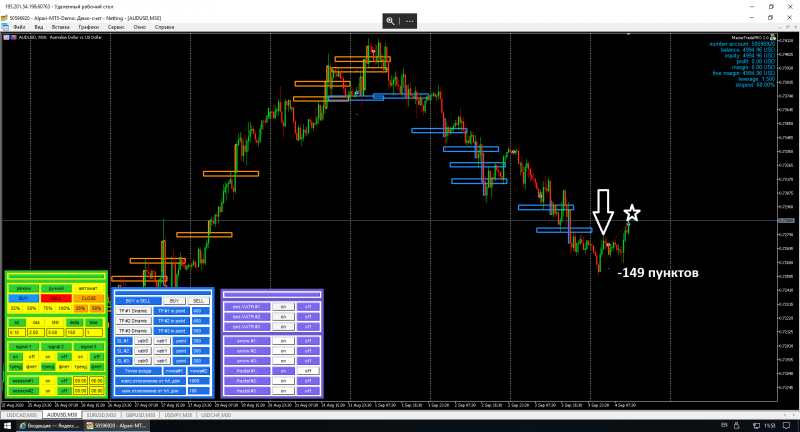Switch arrow #2 off
Image resolution: width=800 pixels, height=432 pixels.
(308, 350)
